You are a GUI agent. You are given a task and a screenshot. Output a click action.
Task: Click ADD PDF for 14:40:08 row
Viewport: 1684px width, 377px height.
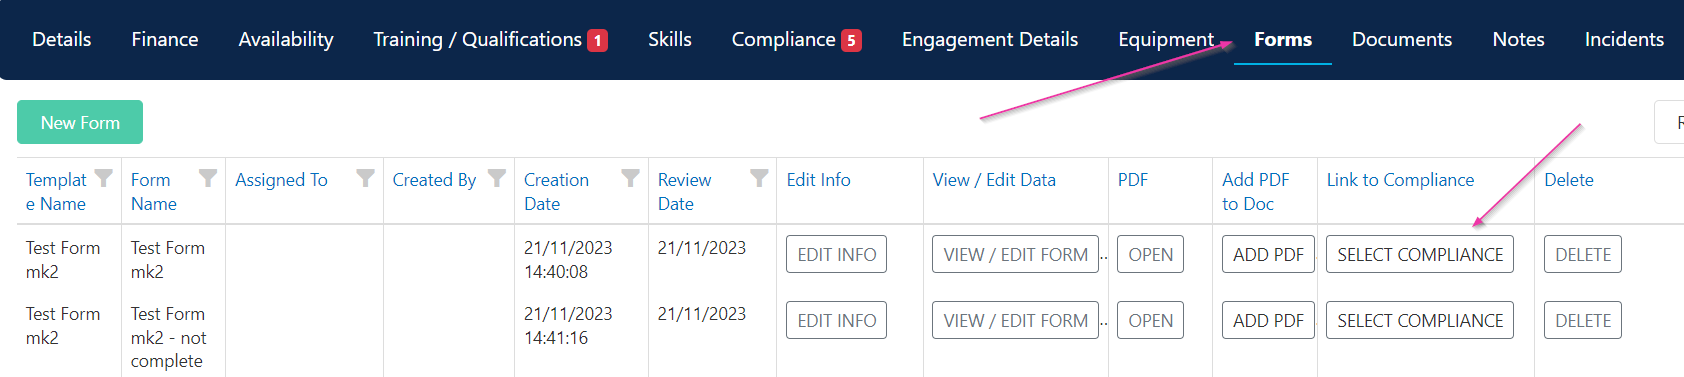1268,254
